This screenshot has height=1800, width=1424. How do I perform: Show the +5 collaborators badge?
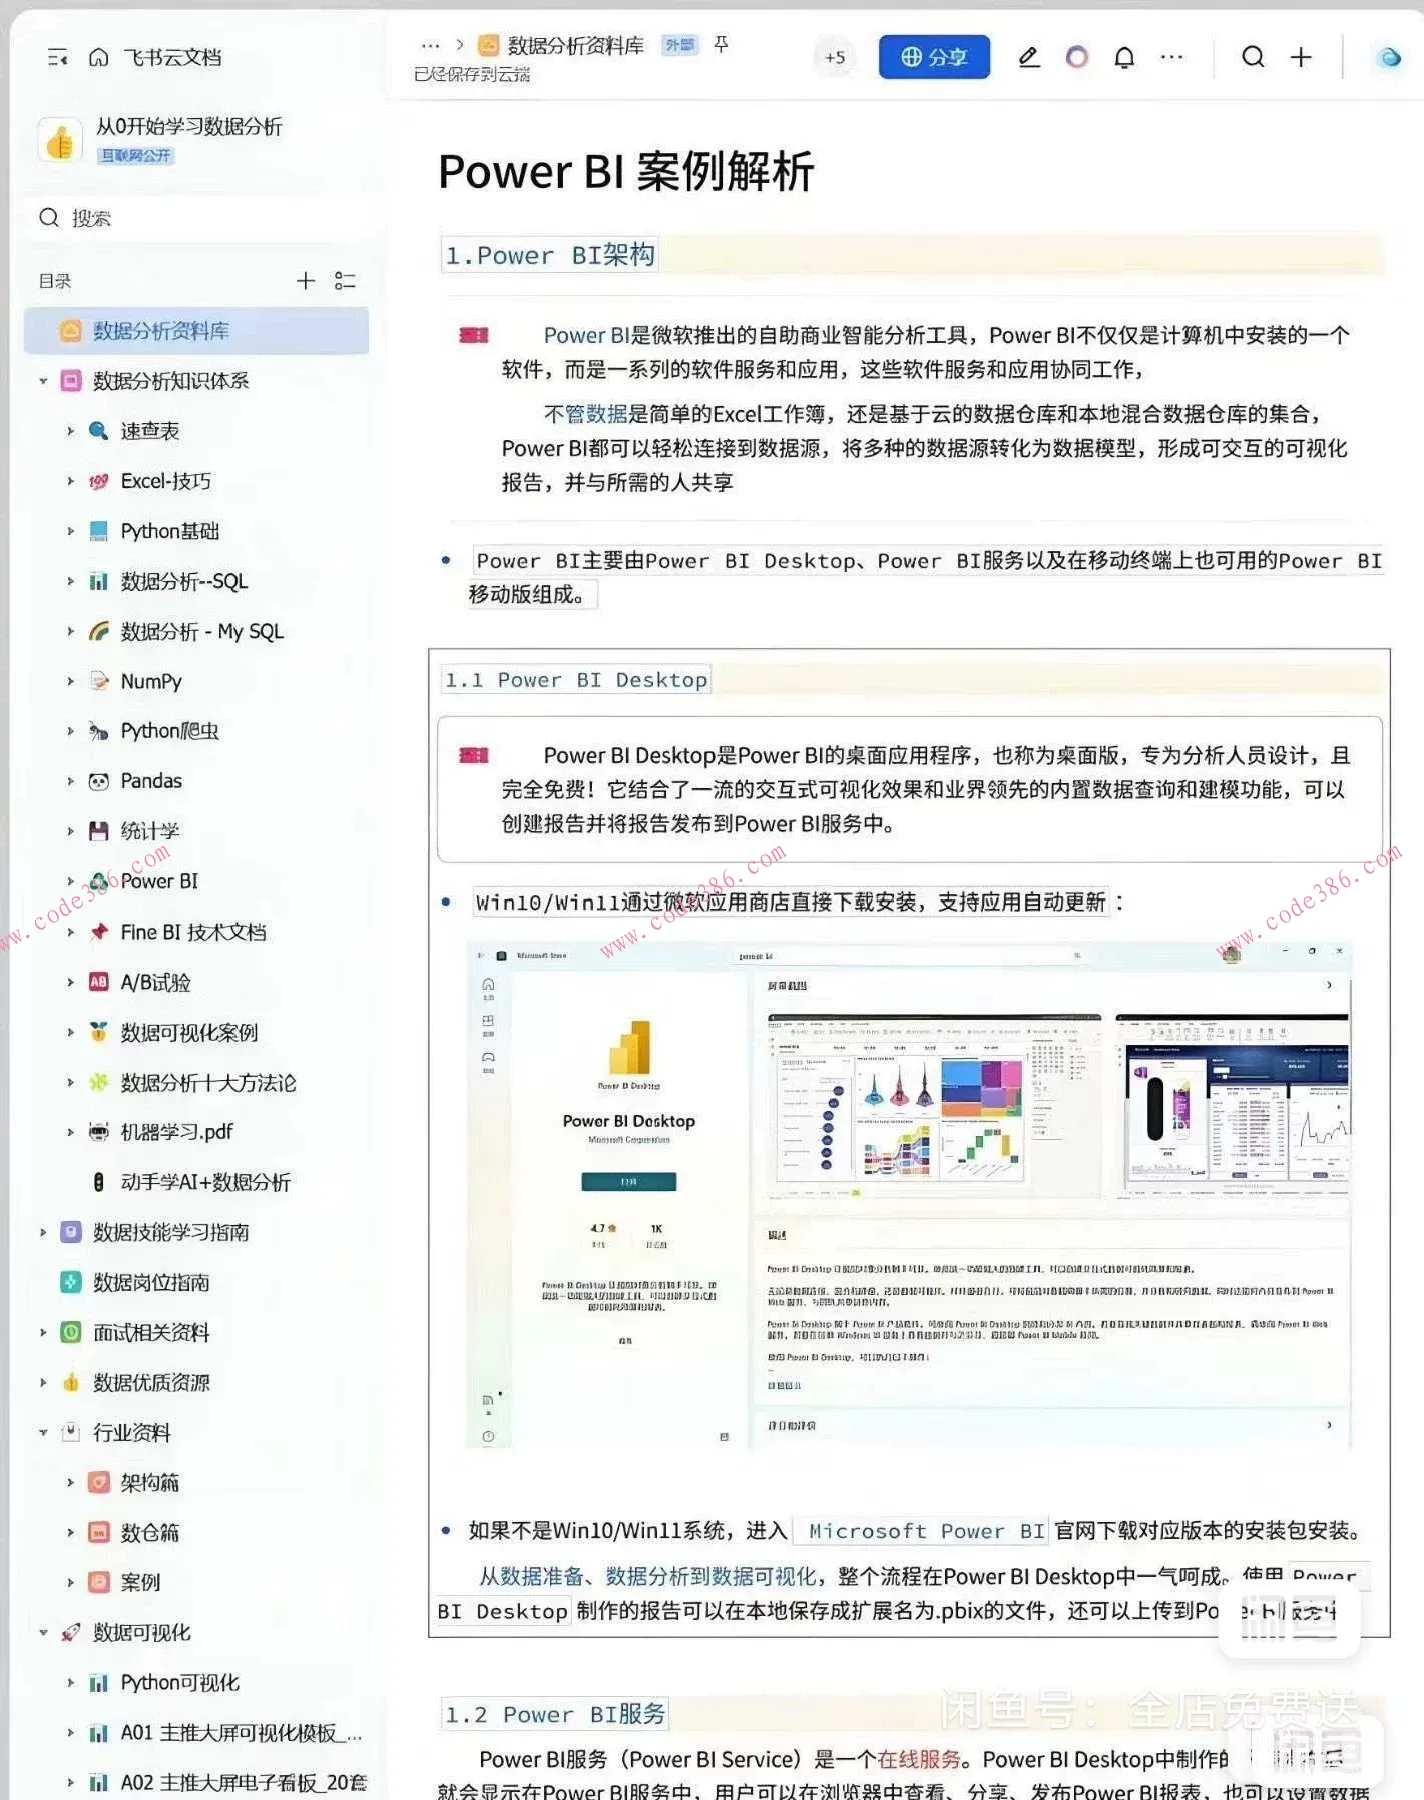[835, 57]
